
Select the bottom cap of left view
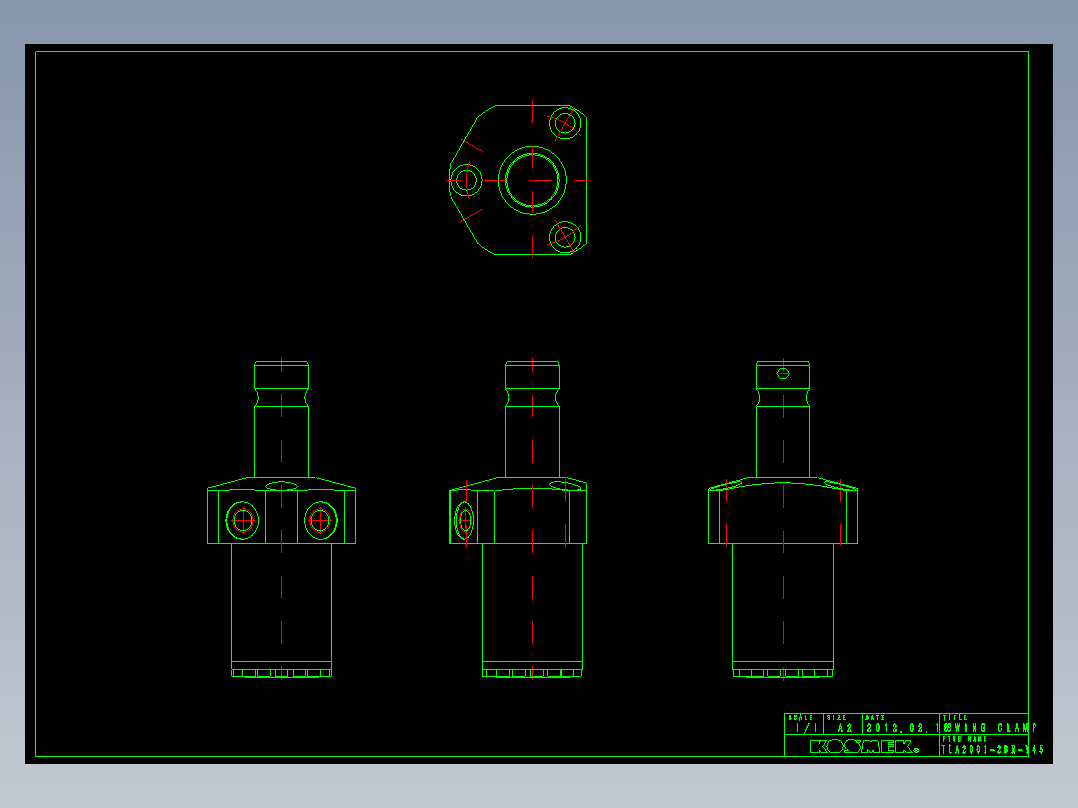281,670
